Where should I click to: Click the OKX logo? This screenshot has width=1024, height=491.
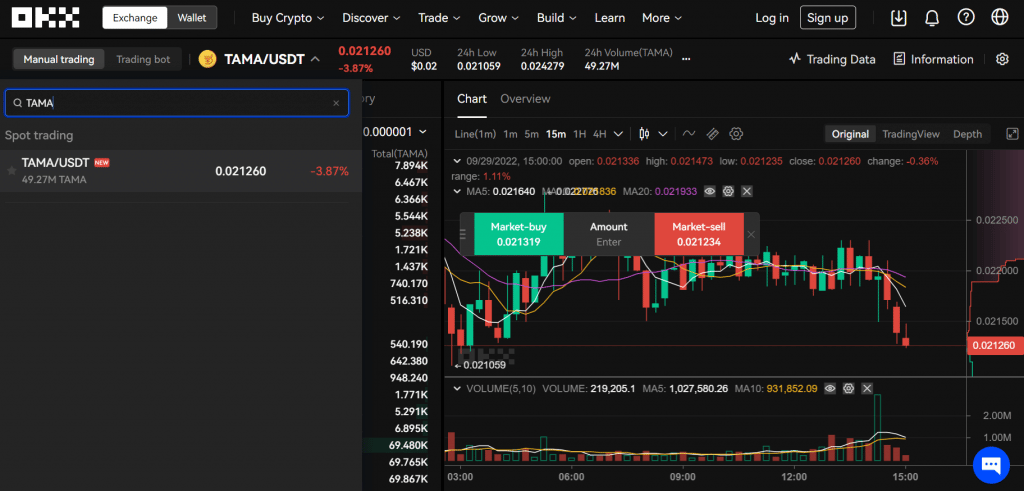point(46,18)
